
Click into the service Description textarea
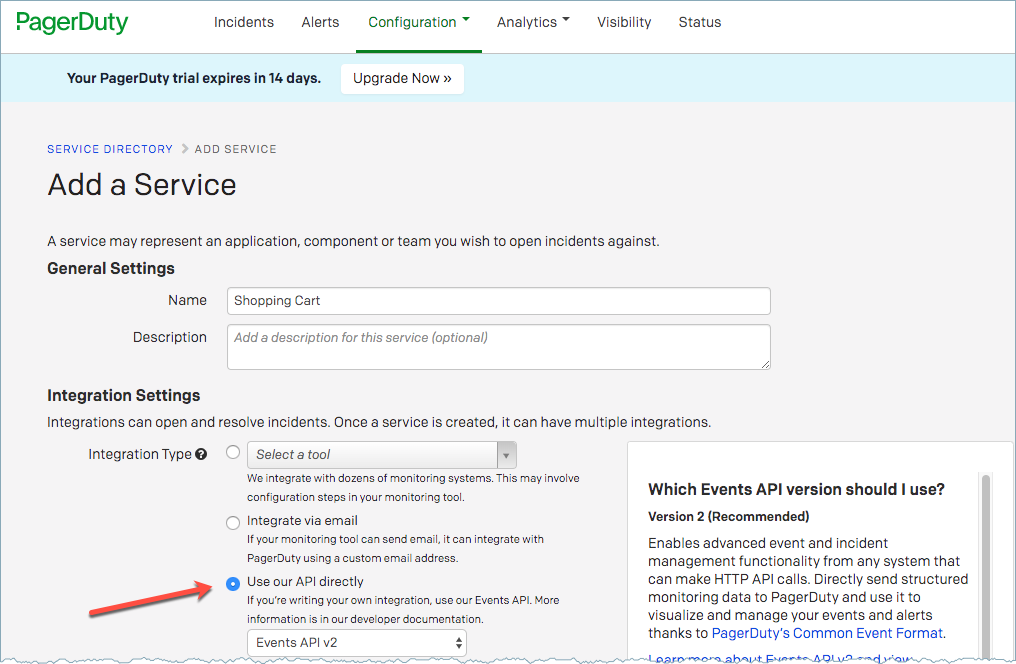498,347
